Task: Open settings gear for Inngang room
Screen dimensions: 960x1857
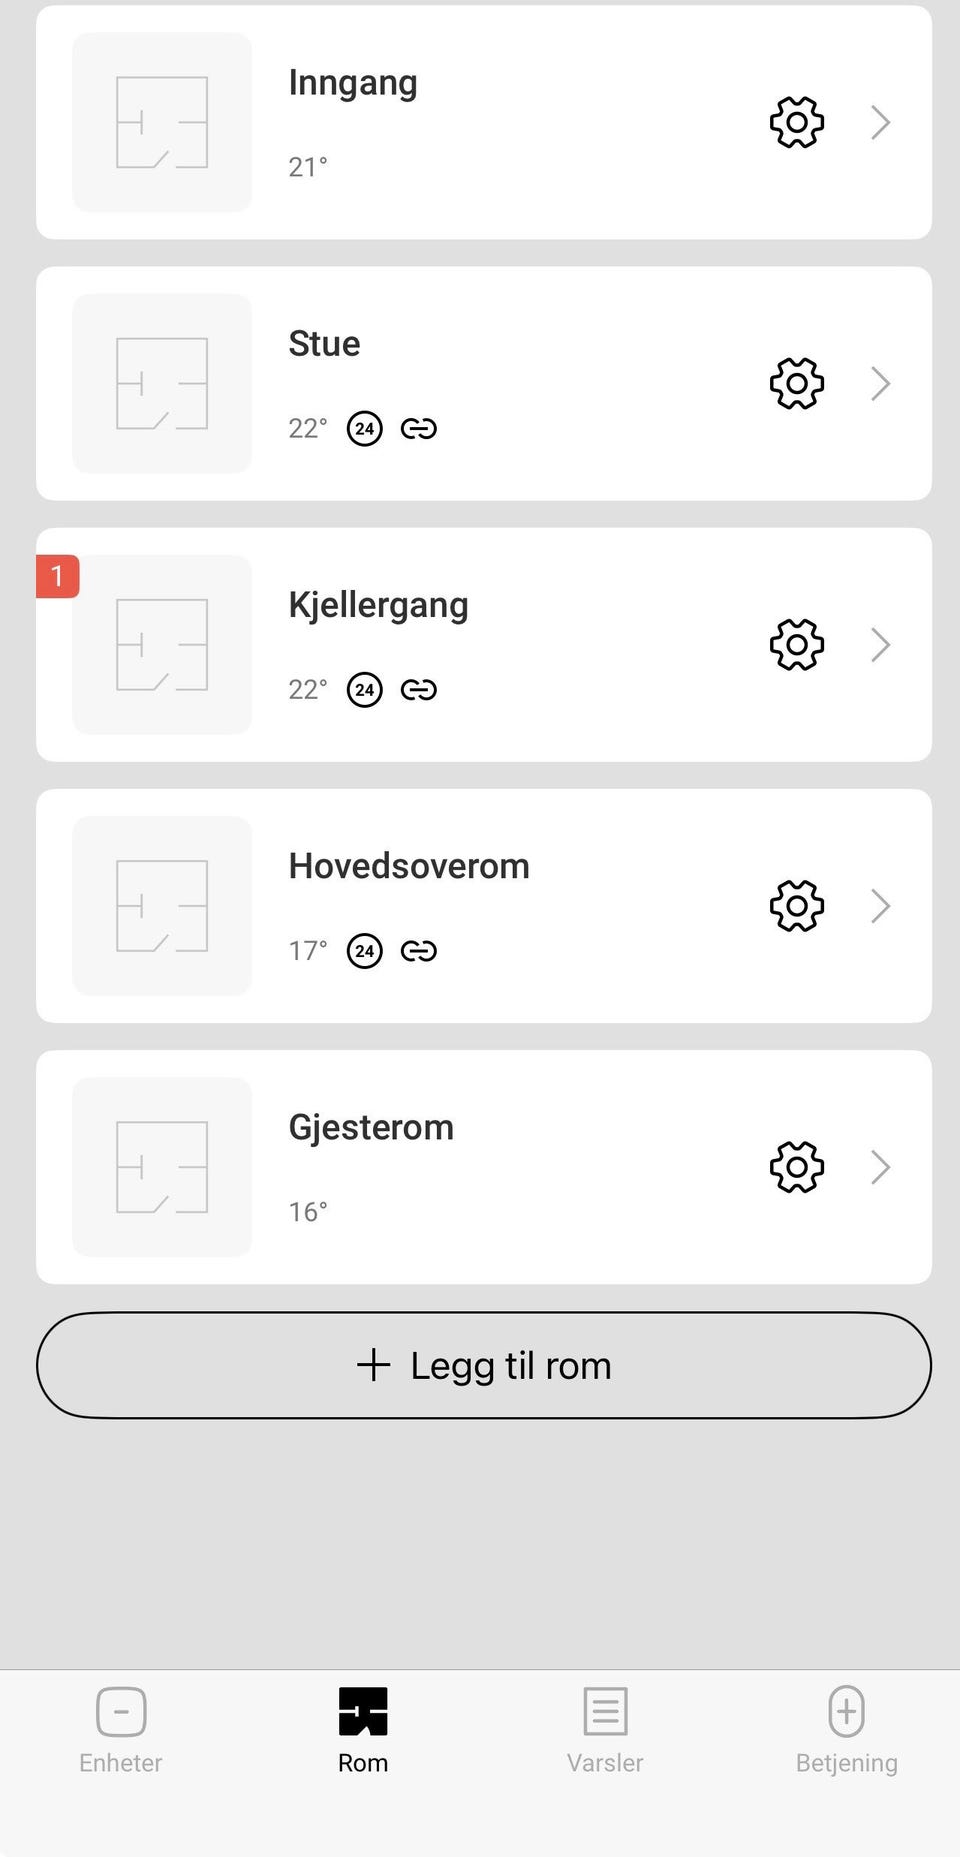Action: [797, 122]
